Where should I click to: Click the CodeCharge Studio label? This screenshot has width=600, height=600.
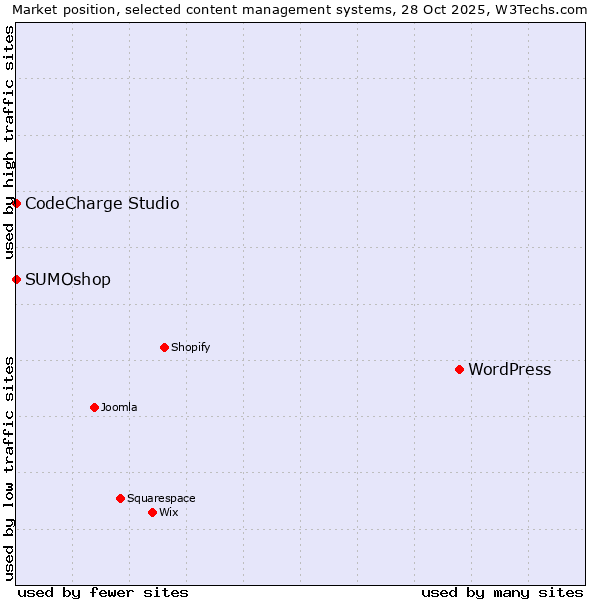102,204
